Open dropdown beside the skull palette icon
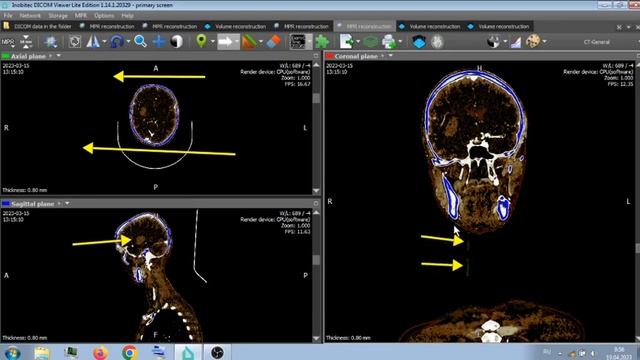Screen dimensions: 640x360 click(544, 42)
